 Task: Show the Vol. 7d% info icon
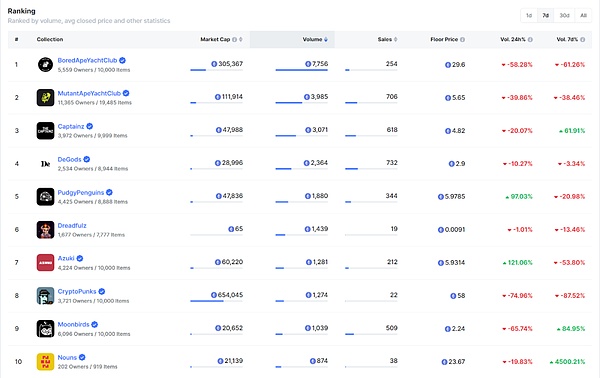[x=582, y=39]
